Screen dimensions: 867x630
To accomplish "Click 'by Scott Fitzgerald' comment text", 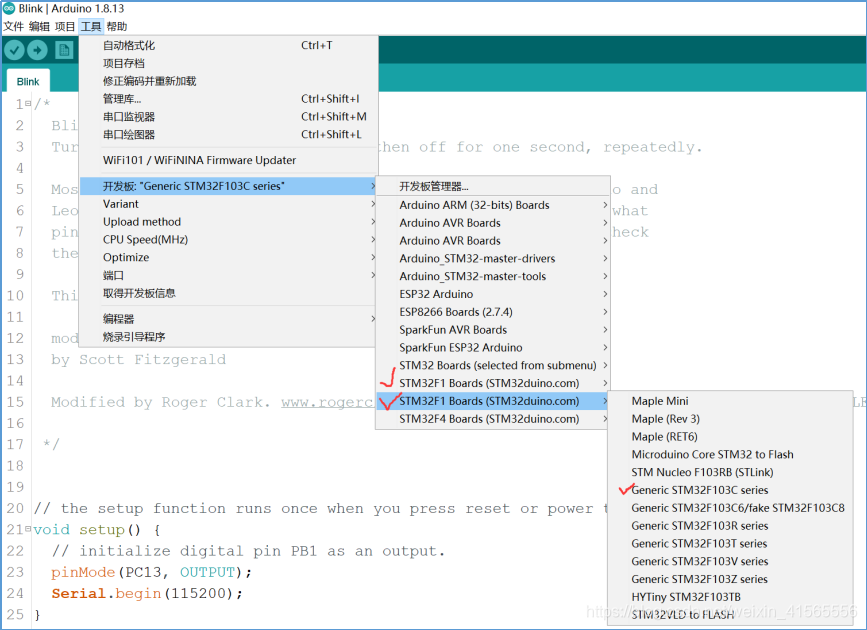I will 139,360.
